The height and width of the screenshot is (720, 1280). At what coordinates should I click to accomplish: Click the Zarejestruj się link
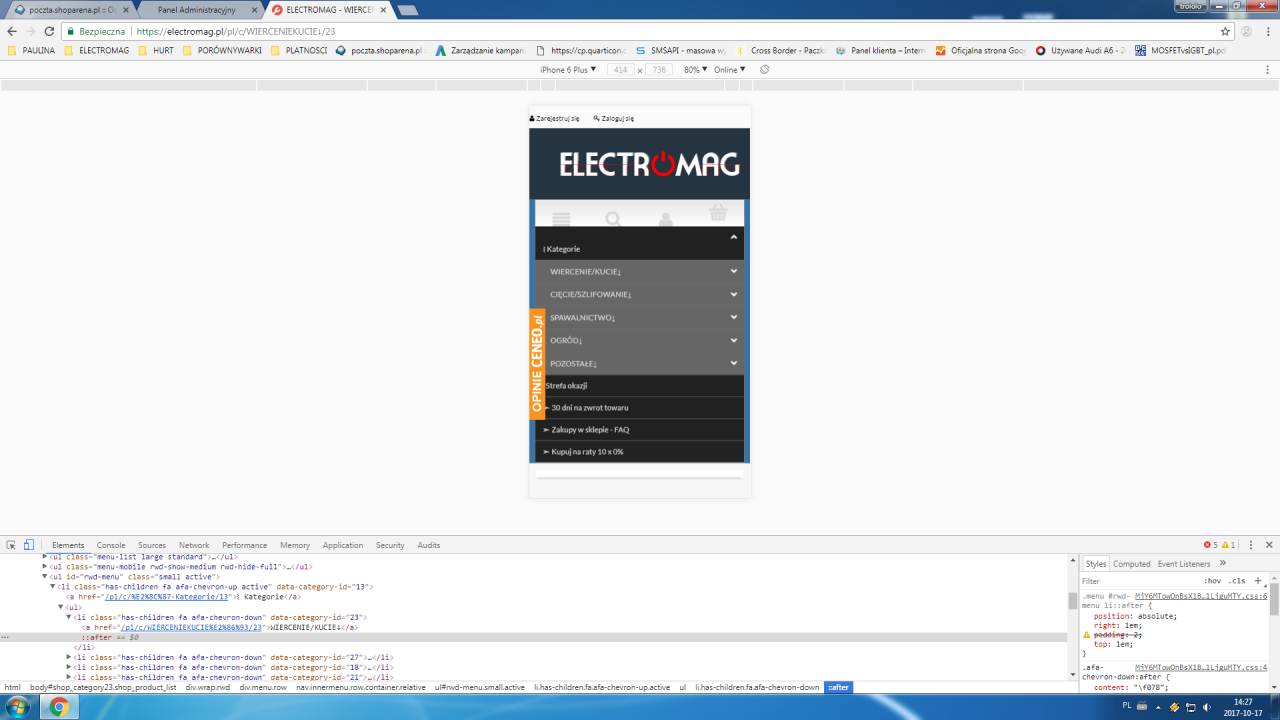pyautogui.click(x=555, y=118)
